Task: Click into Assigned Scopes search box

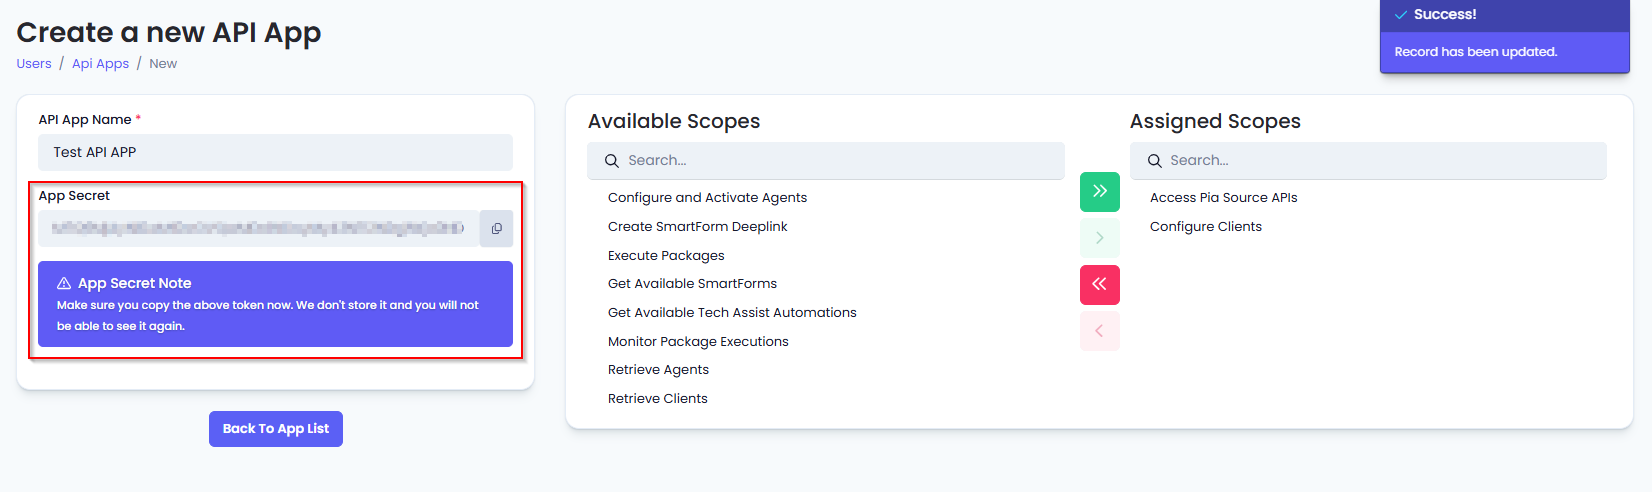Action: click(x=1380, y=161)
